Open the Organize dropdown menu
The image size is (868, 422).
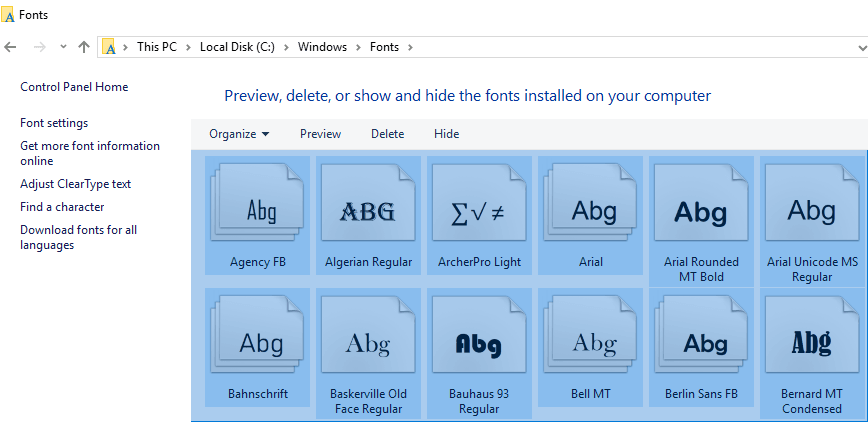[x=239, y=134]
